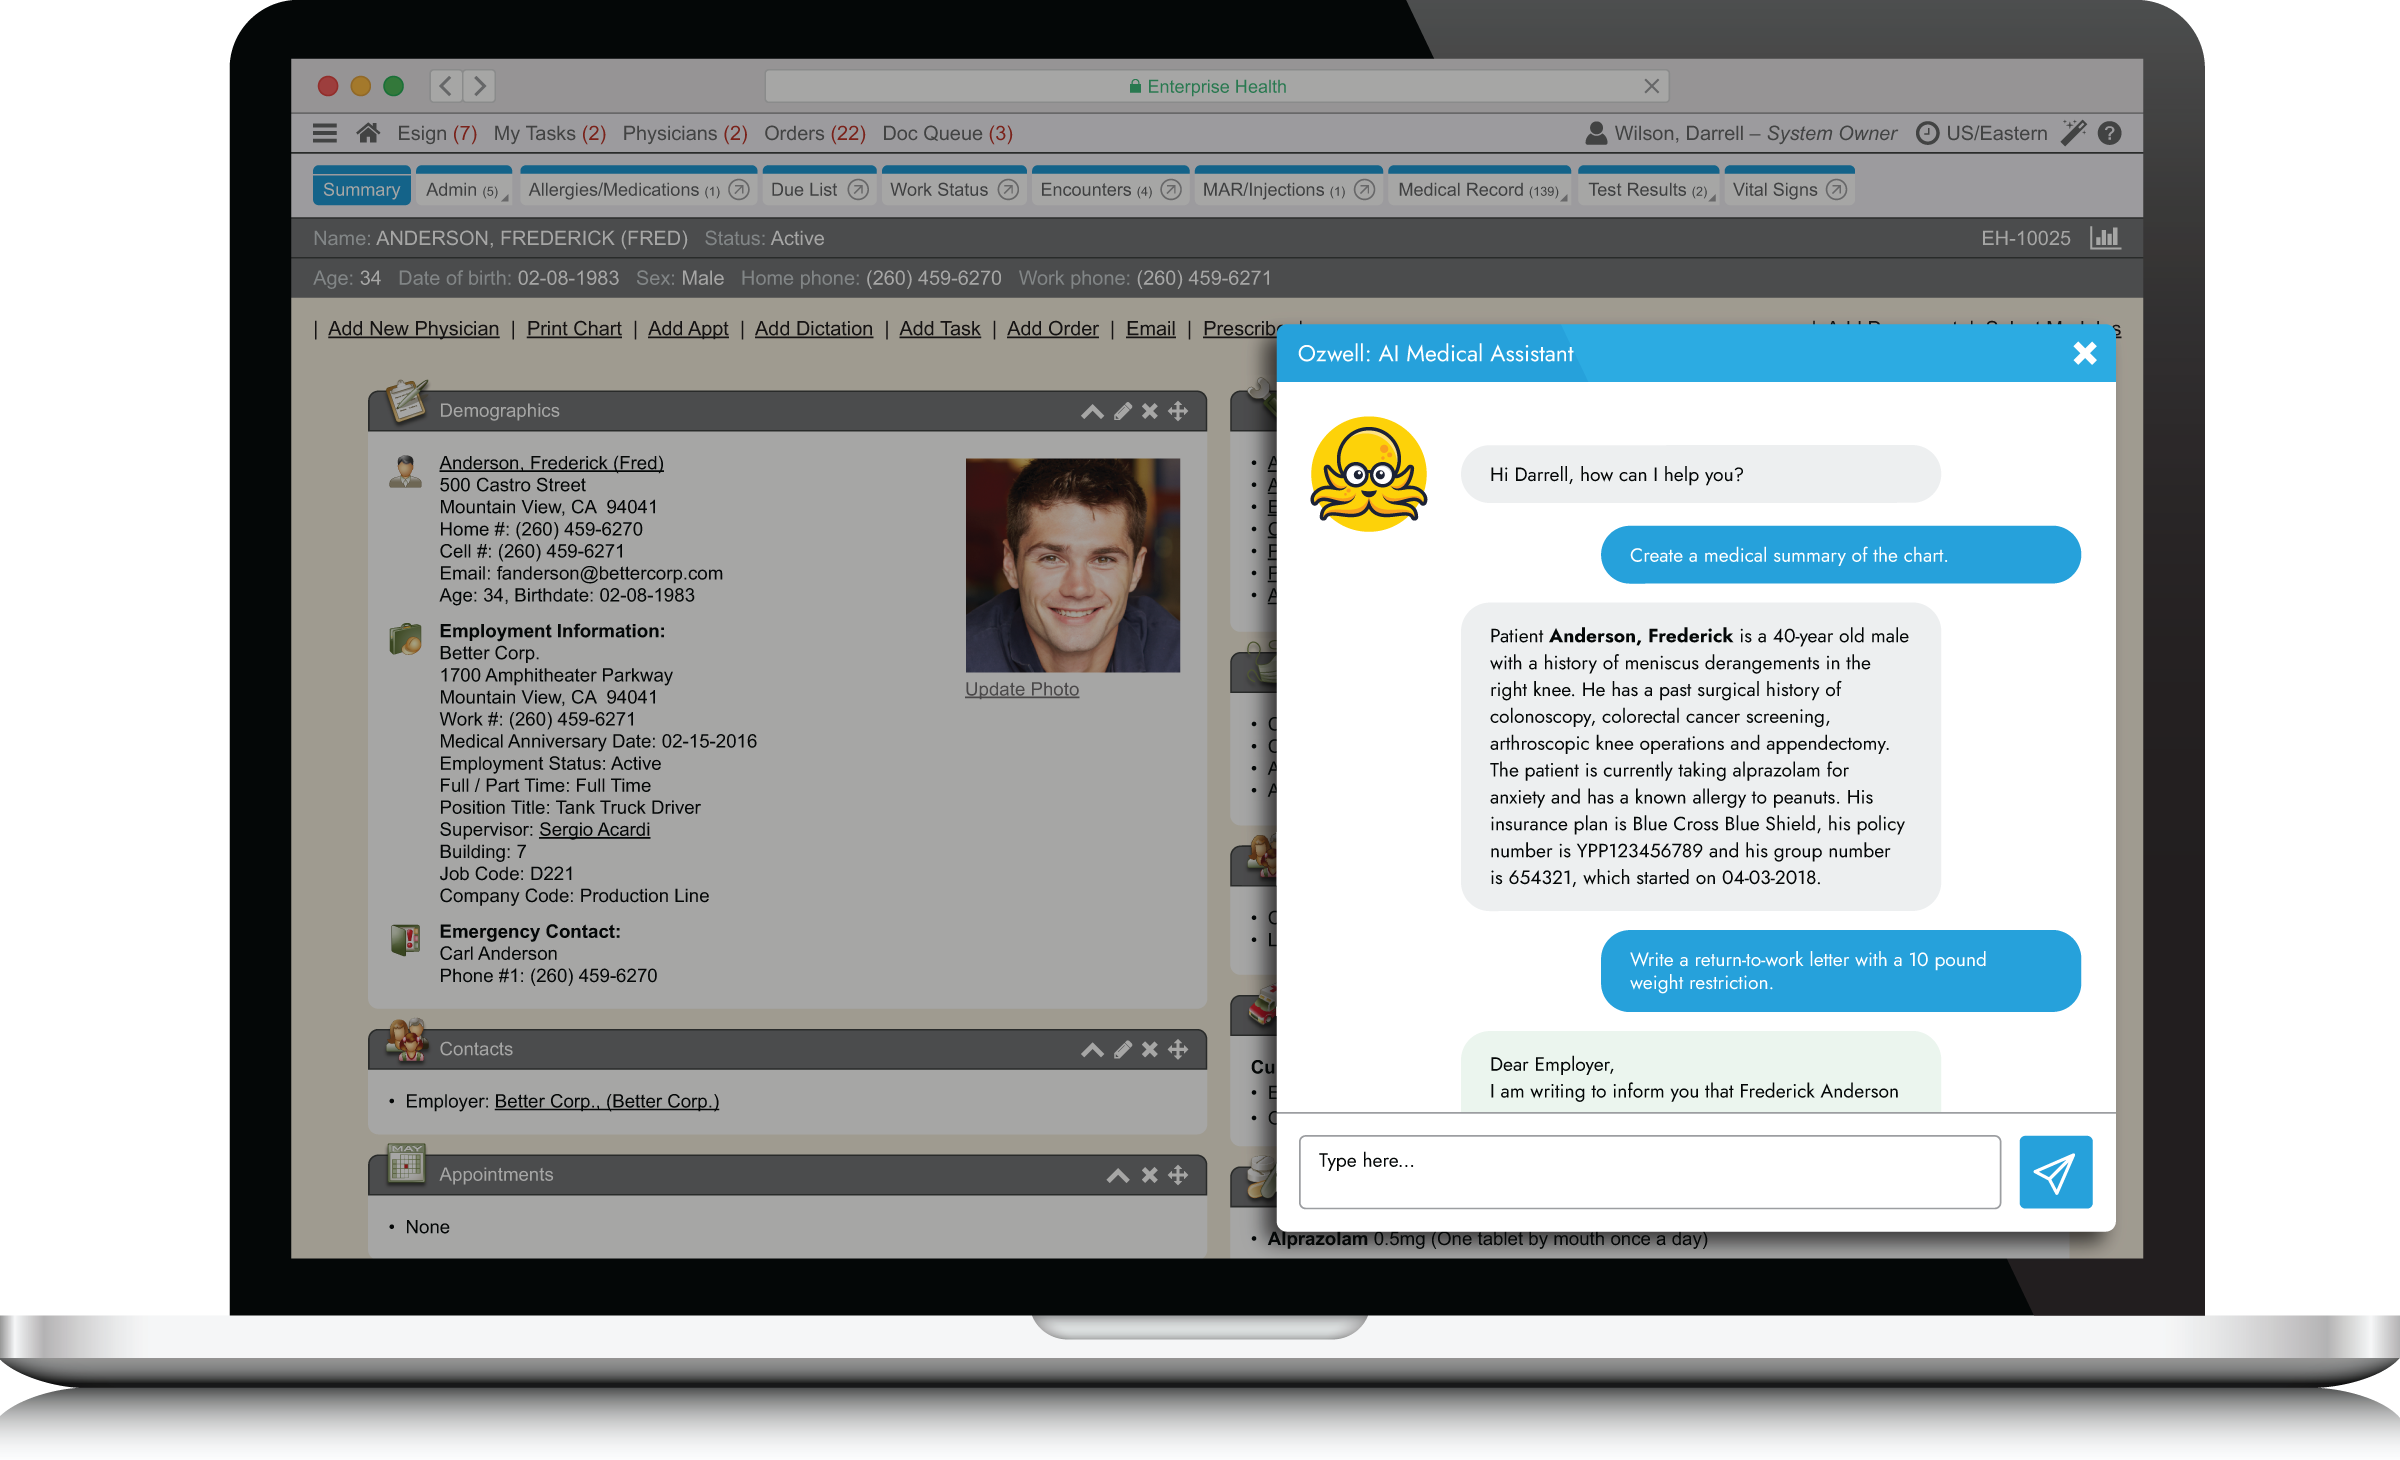
Task: Click the move icon on Contacts panel
Action: [x=1179, y=1049]
